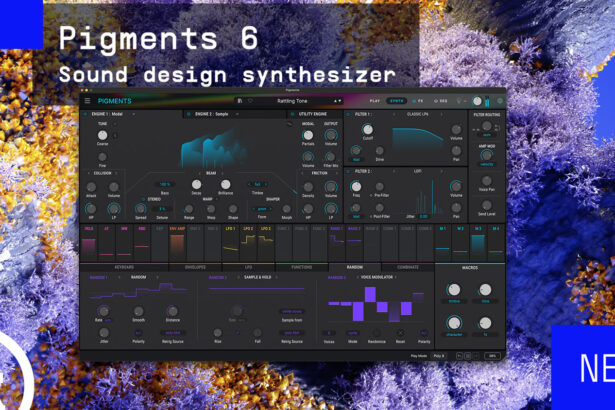Open the Pigments hamburger menu
This screenshot has height=410, width=615.
(x=87, y=101)
